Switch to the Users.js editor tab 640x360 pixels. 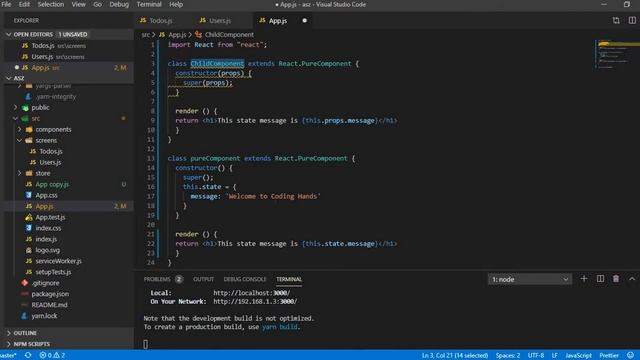220,20
